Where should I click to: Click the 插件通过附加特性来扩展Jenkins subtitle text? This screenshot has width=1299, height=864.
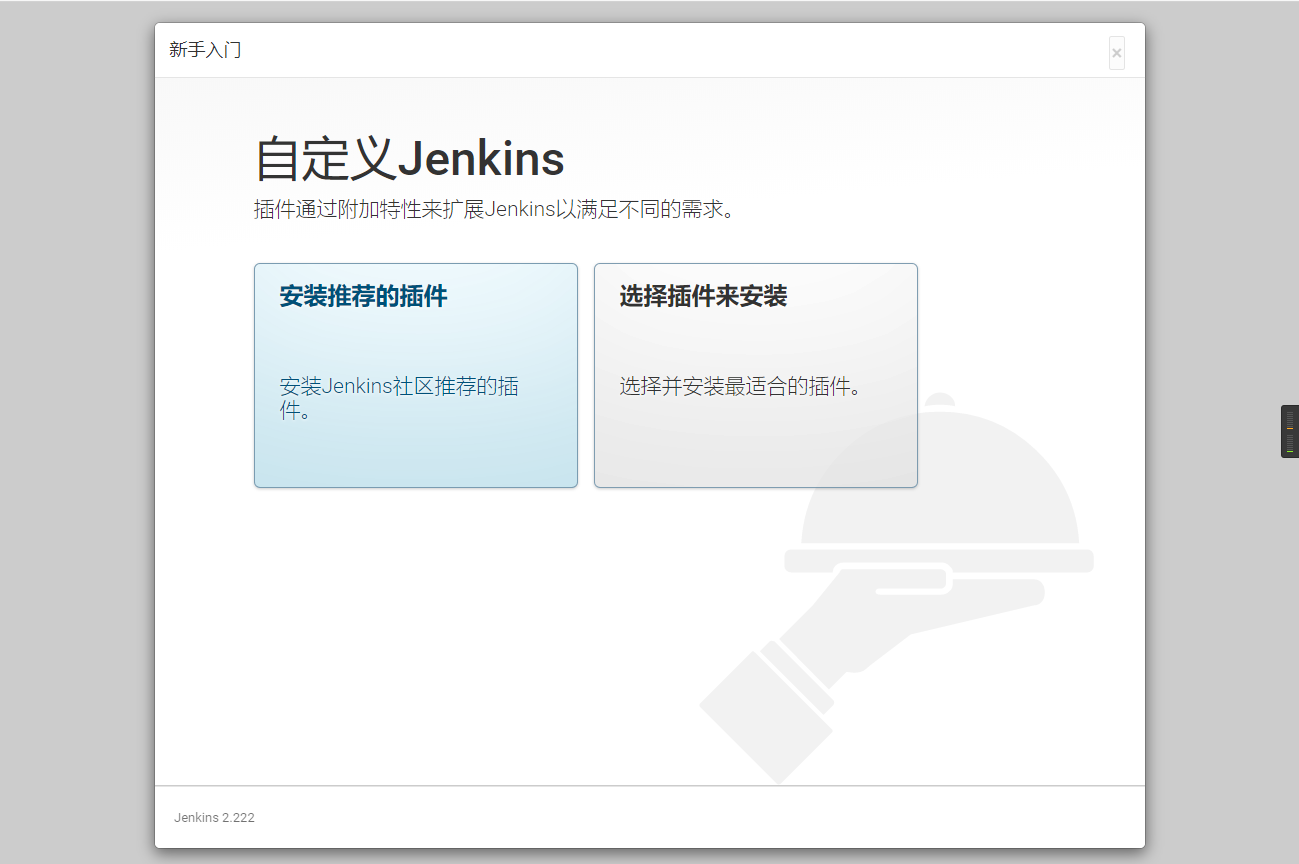(x=496, y=210)
